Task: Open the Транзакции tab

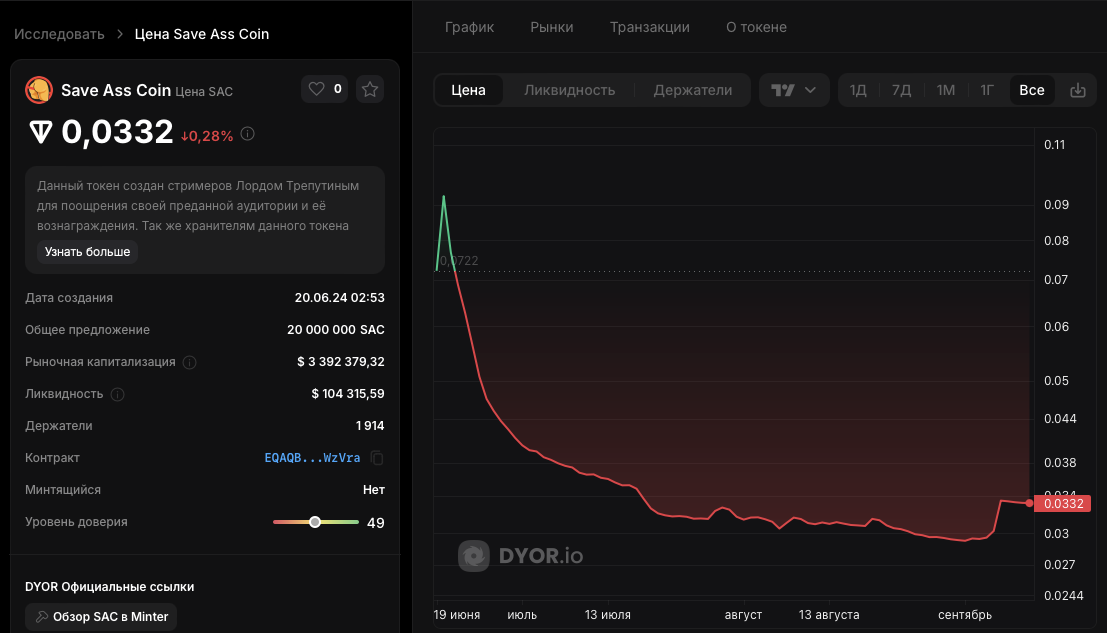Action: 650,27
